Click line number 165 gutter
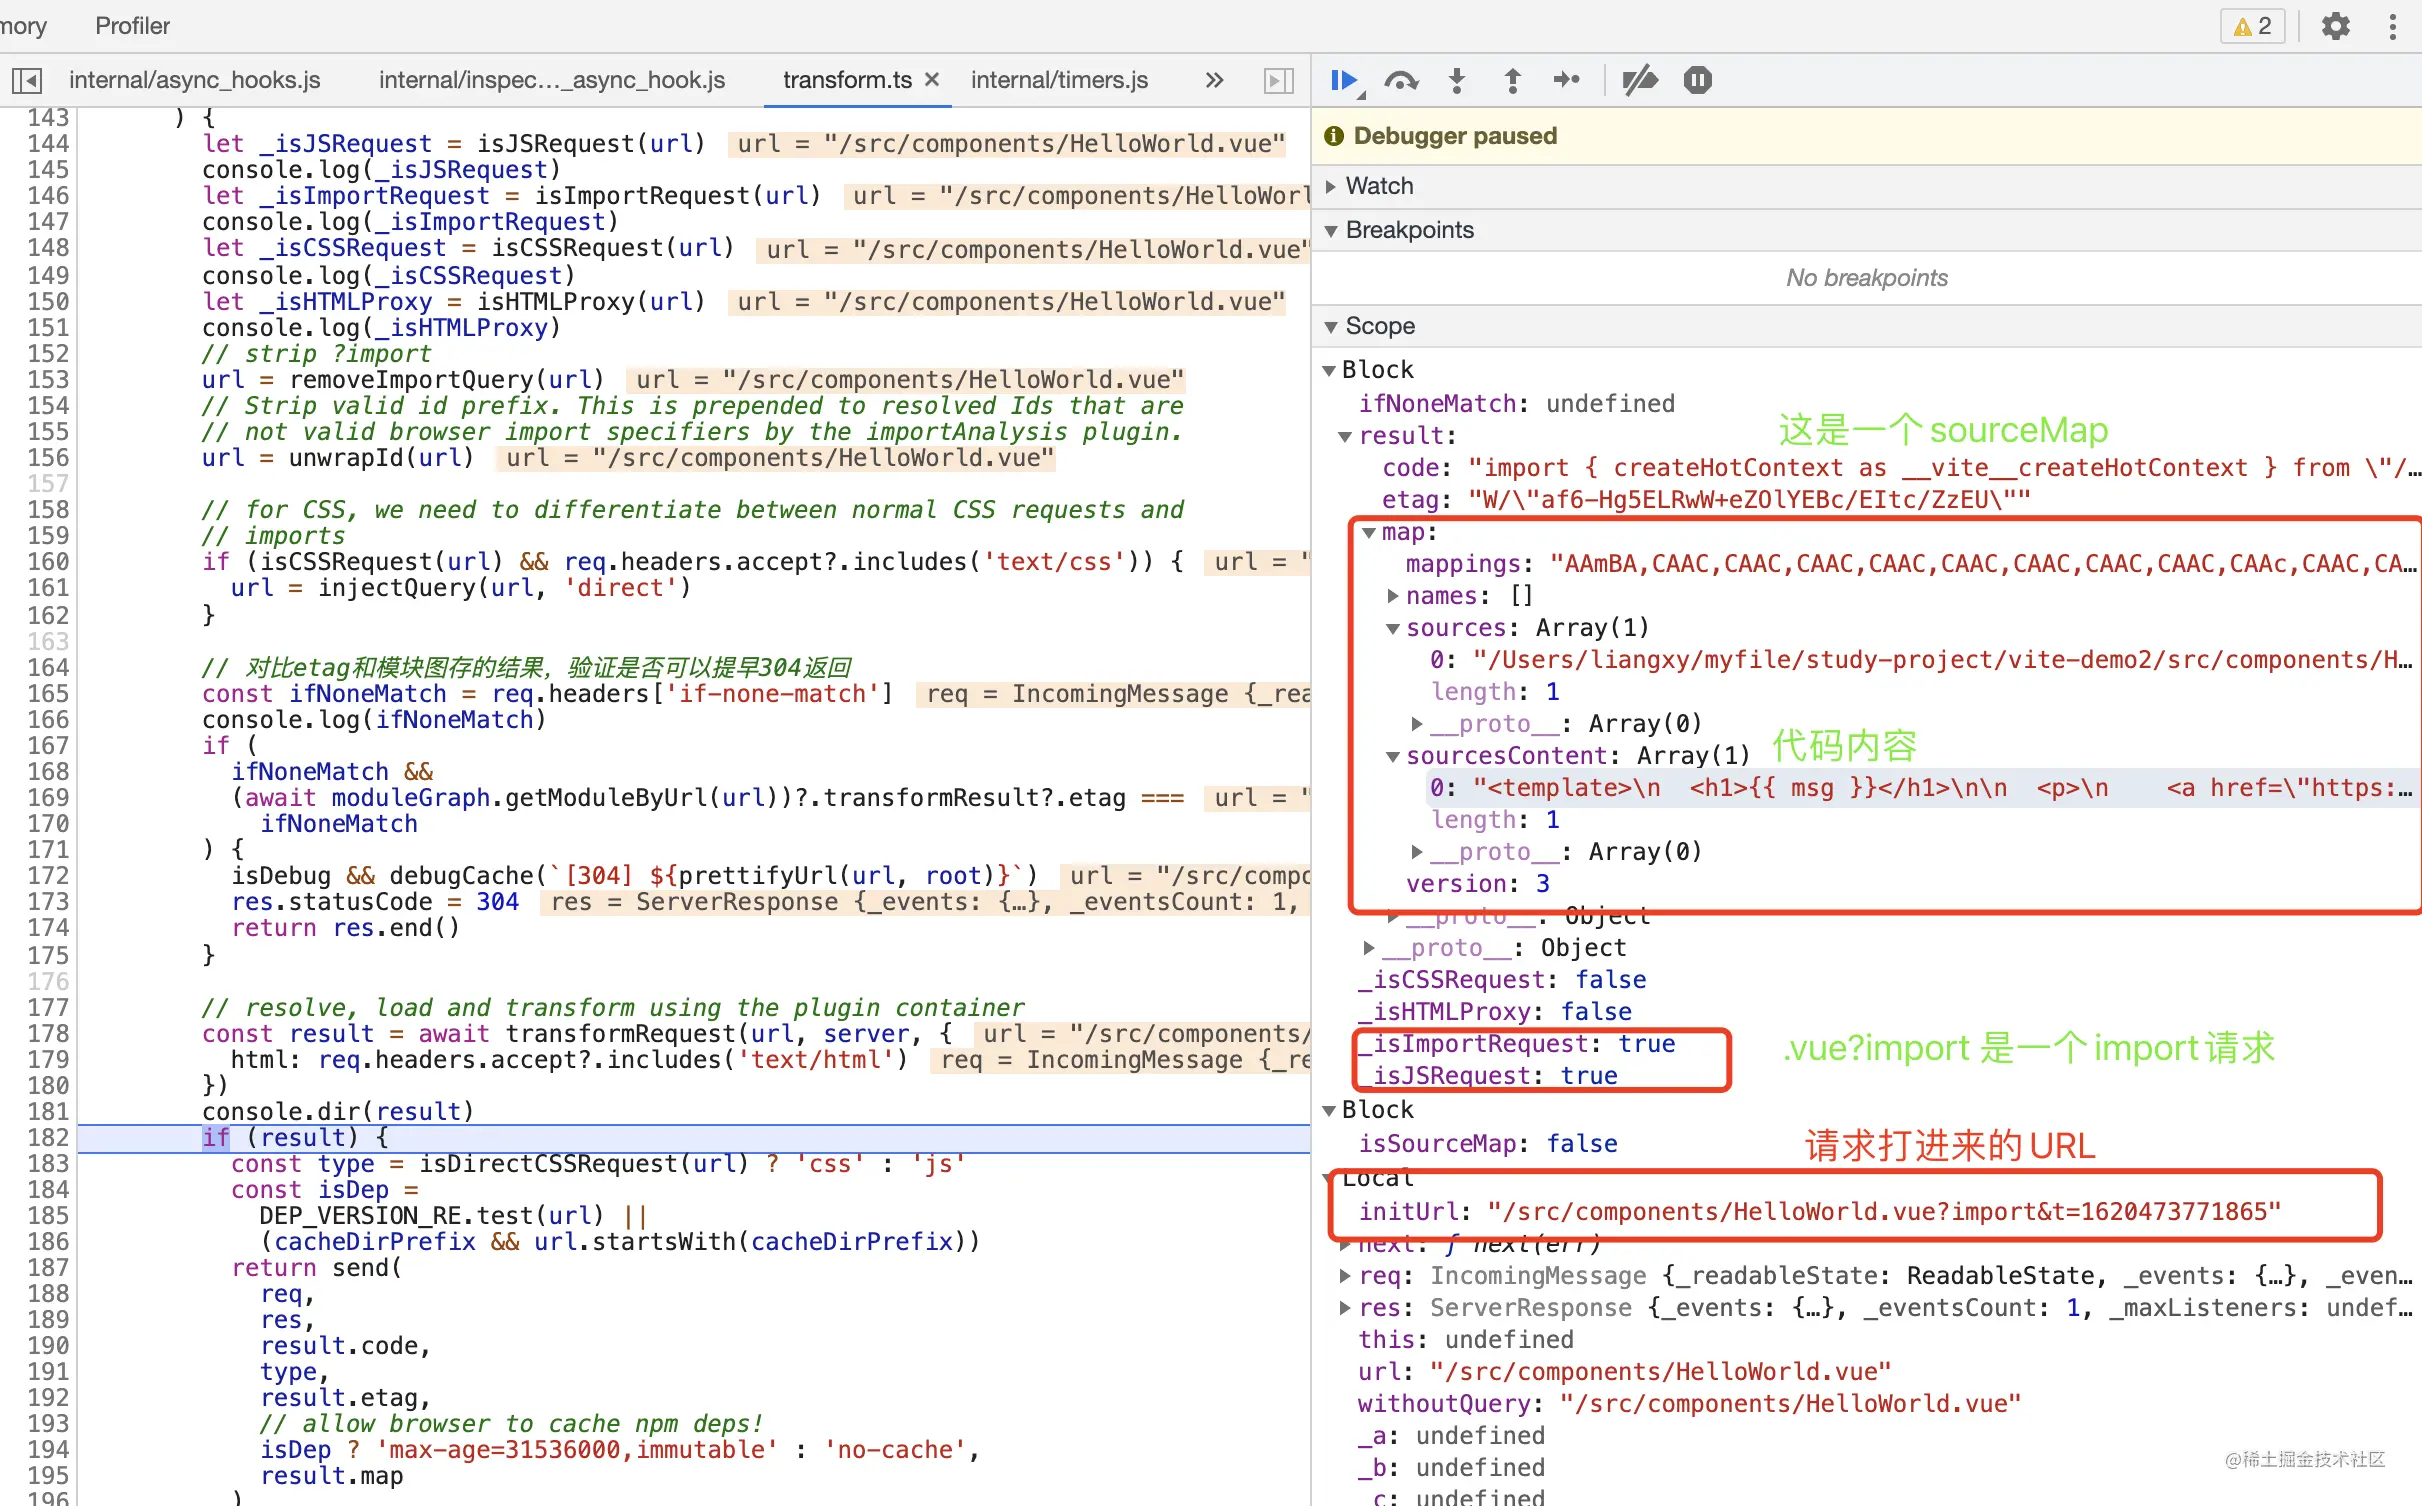 (47, 693)
